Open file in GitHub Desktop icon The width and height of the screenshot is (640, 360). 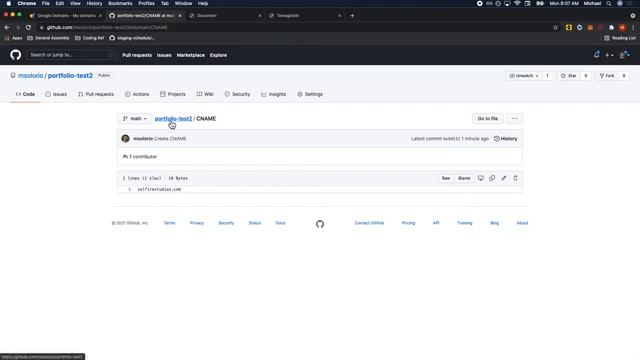(481, 178)
